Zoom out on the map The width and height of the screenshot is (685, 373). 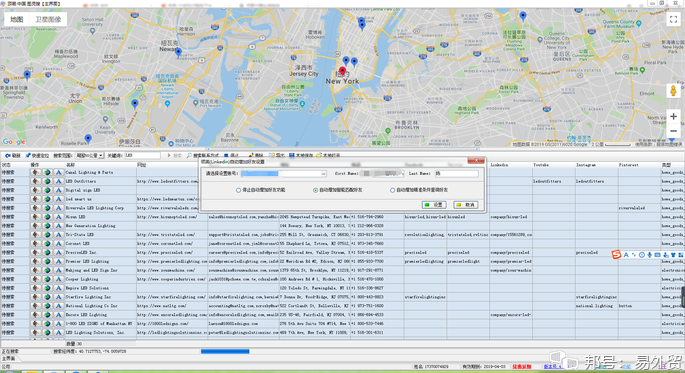673,131
